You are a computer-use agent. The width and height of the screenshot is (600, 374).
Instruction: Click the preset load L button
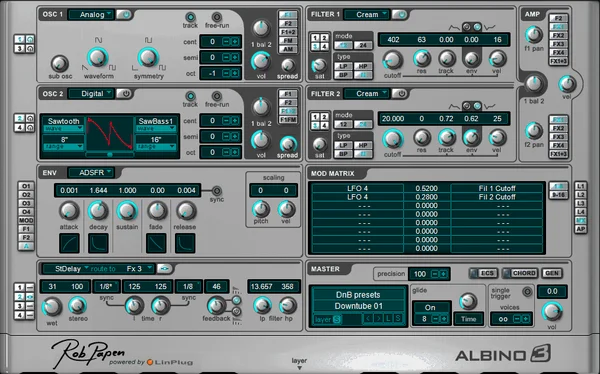point(388,318)
